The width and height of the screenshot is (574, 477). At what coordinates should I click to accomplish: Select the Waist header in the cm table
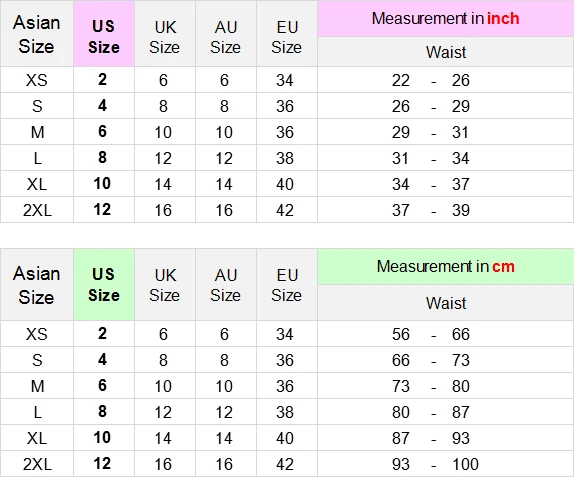[446, 303]
